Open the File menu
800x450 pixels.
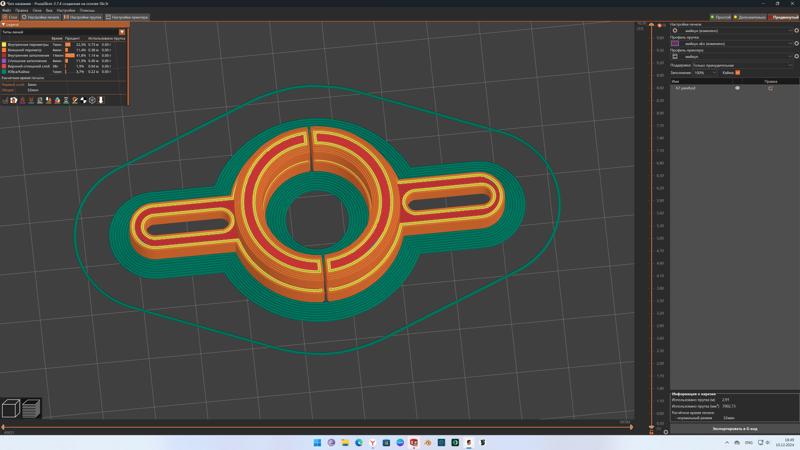pyautogui.click(x=7, y=10)
